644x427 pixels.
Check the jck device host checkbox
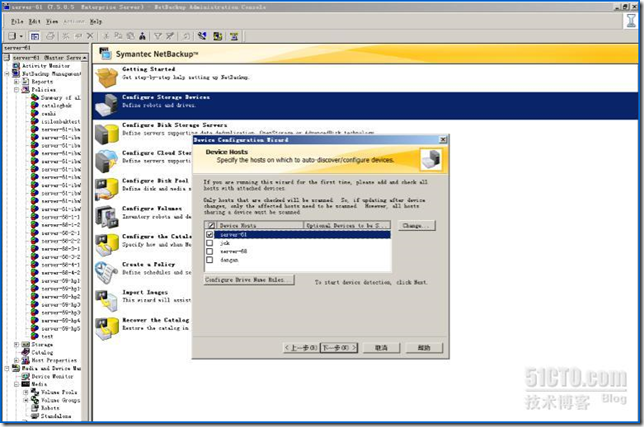coord(210,243)
